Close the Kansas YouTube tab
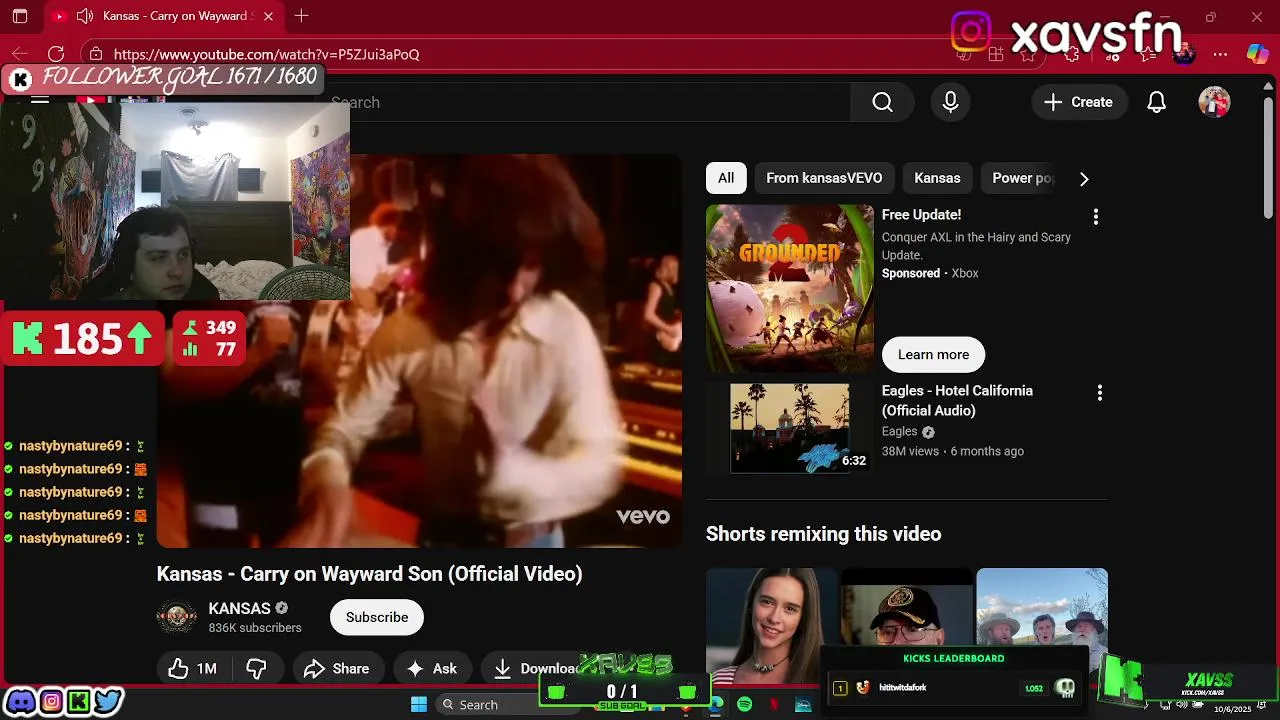 pos(268,16)
